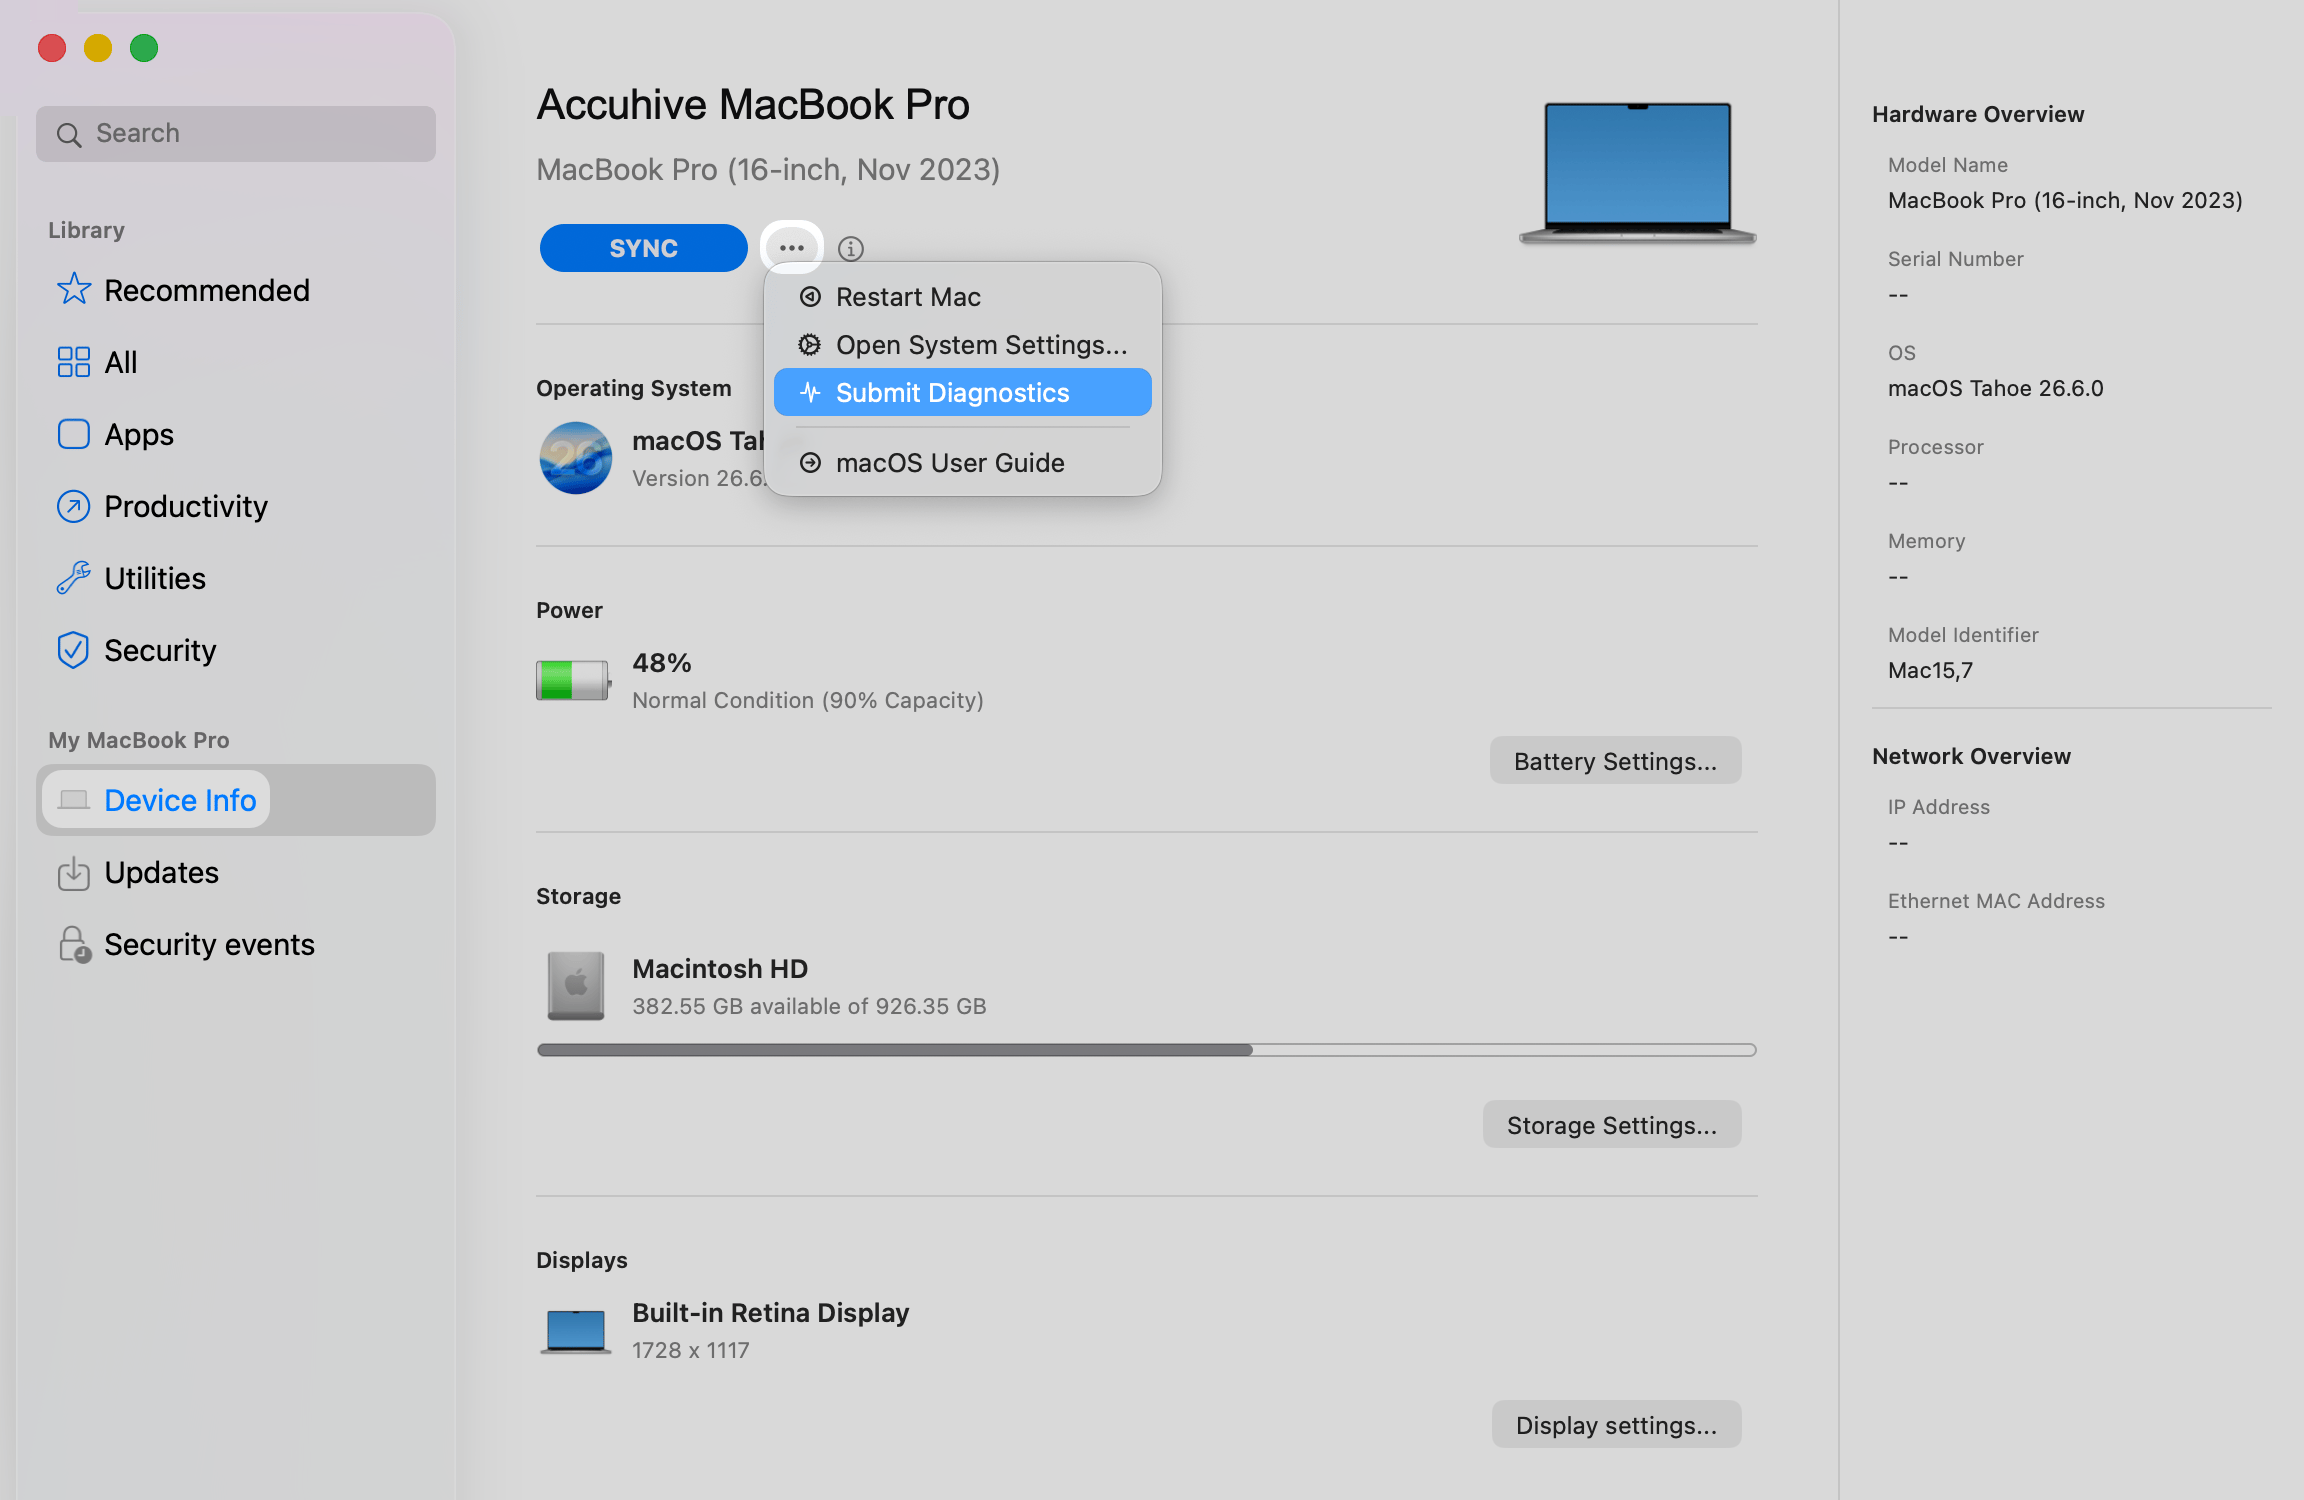Click the Updates download icon
The image size is (2304, 1500).
[x=73, y=873]
